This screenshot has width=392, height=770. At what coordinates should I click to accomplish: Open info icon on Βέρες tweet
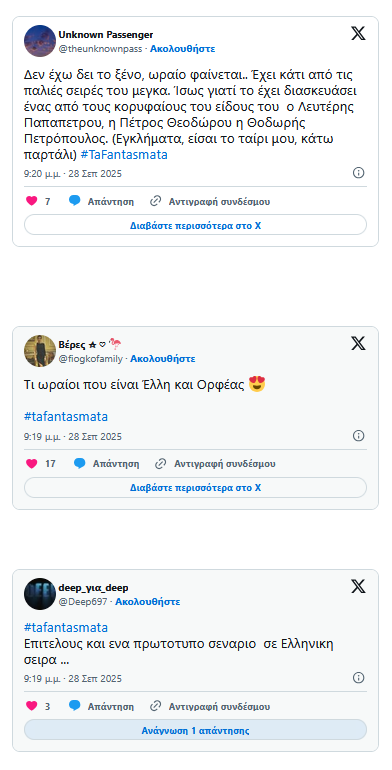pyautogui.click(x=359, y=436)
